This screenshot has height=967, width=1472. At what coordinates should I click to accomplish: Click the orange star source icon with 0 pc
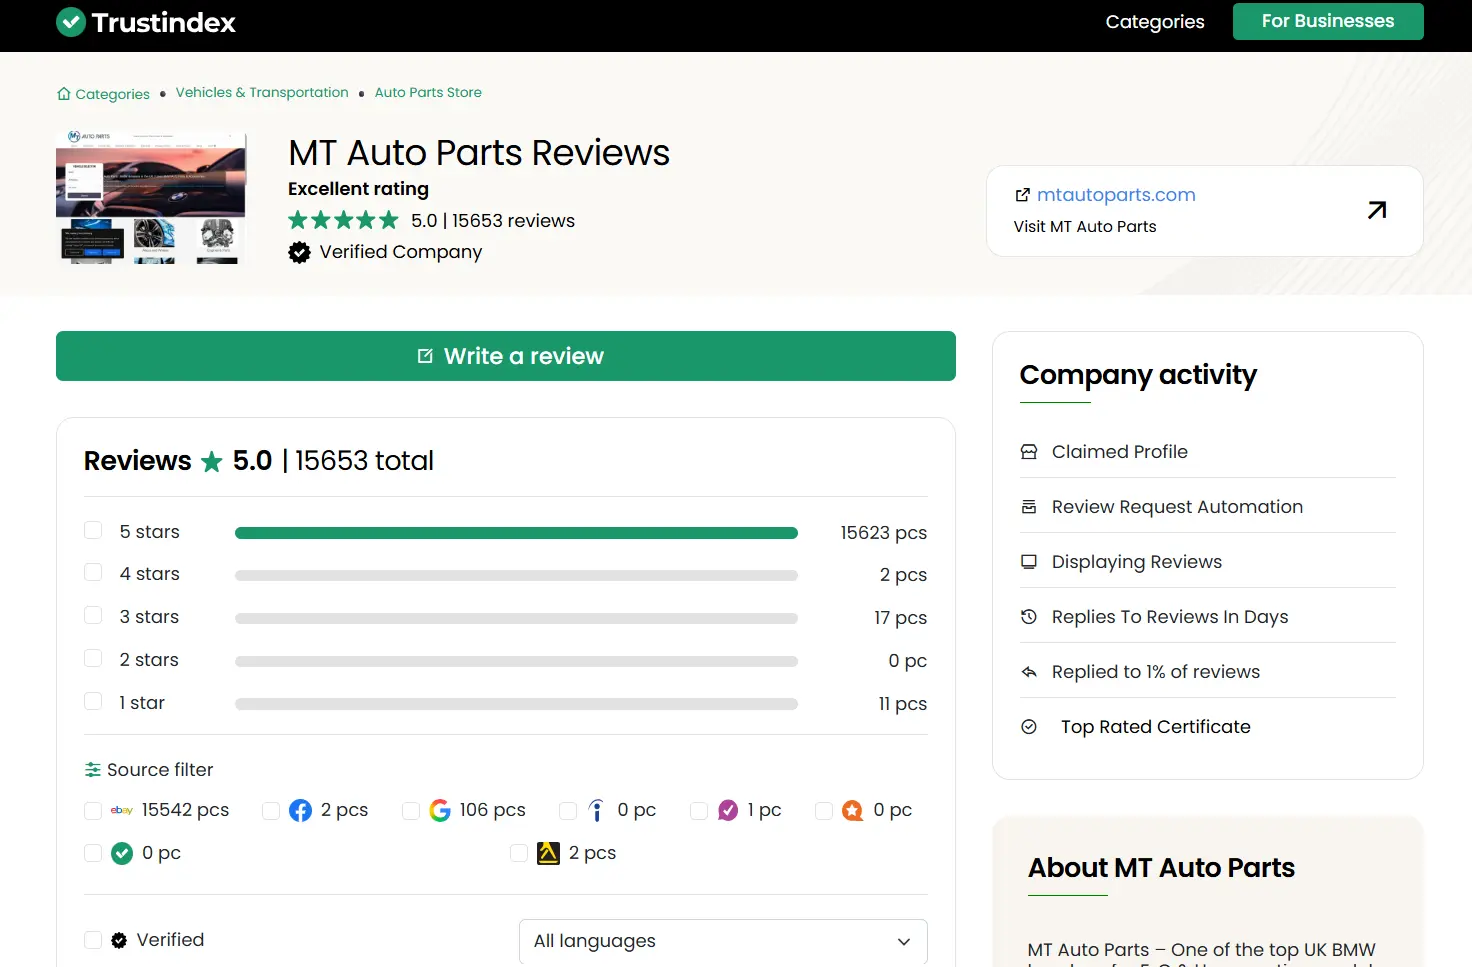click(x=852, y=810)
